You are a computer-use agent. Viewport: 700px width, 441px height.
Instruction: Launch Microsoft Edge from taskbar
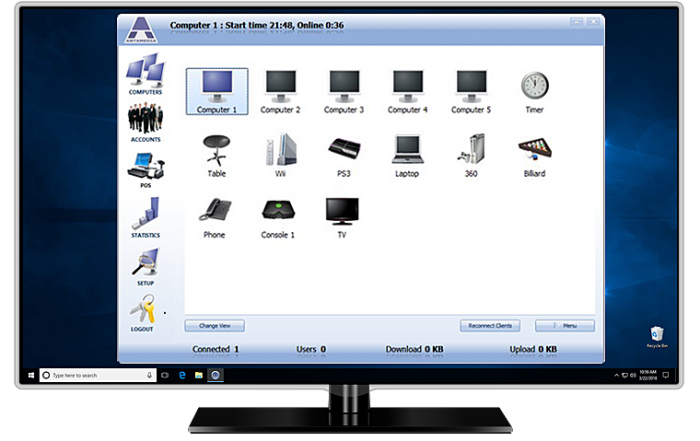(182, 375)
